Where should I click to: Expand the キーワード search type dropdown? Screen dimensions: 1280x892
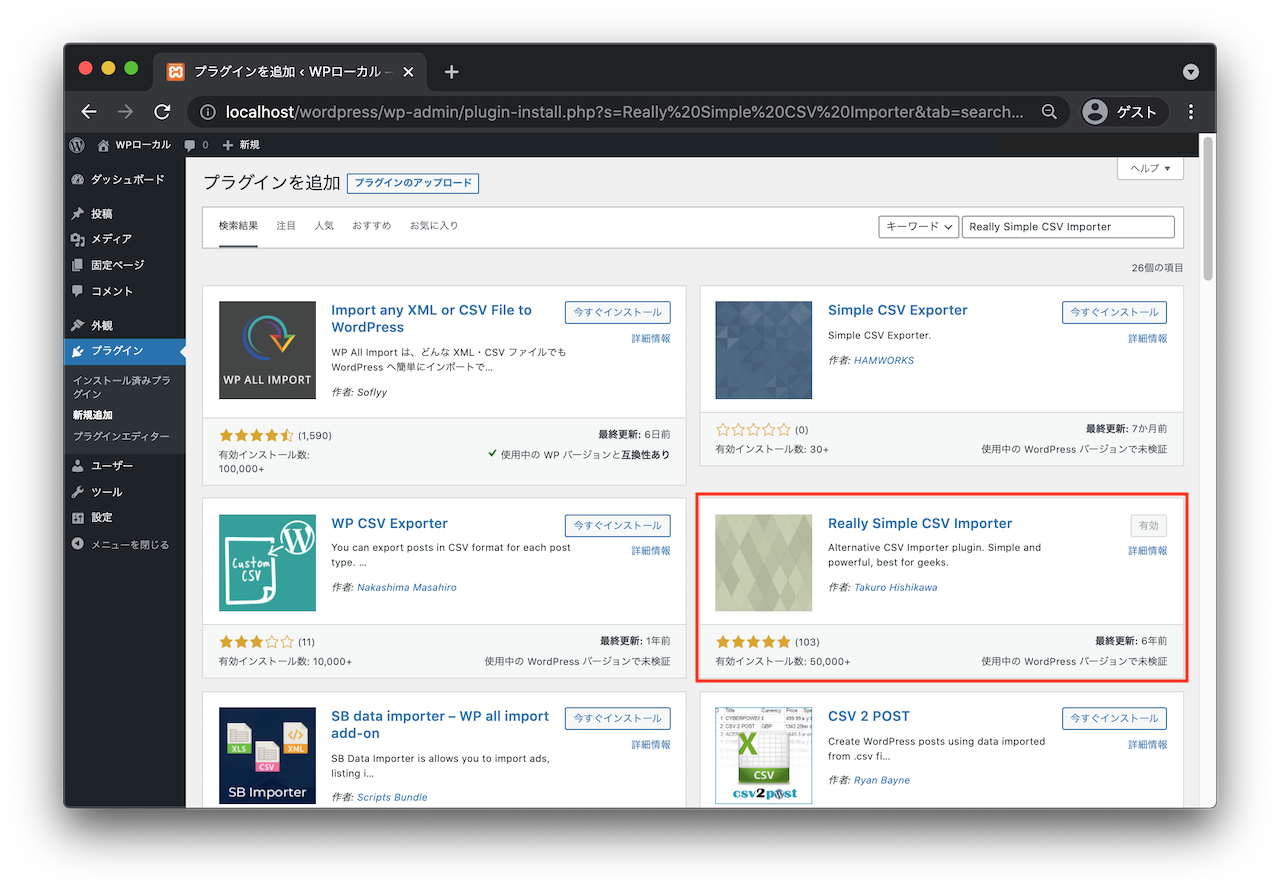pos(918,227)
